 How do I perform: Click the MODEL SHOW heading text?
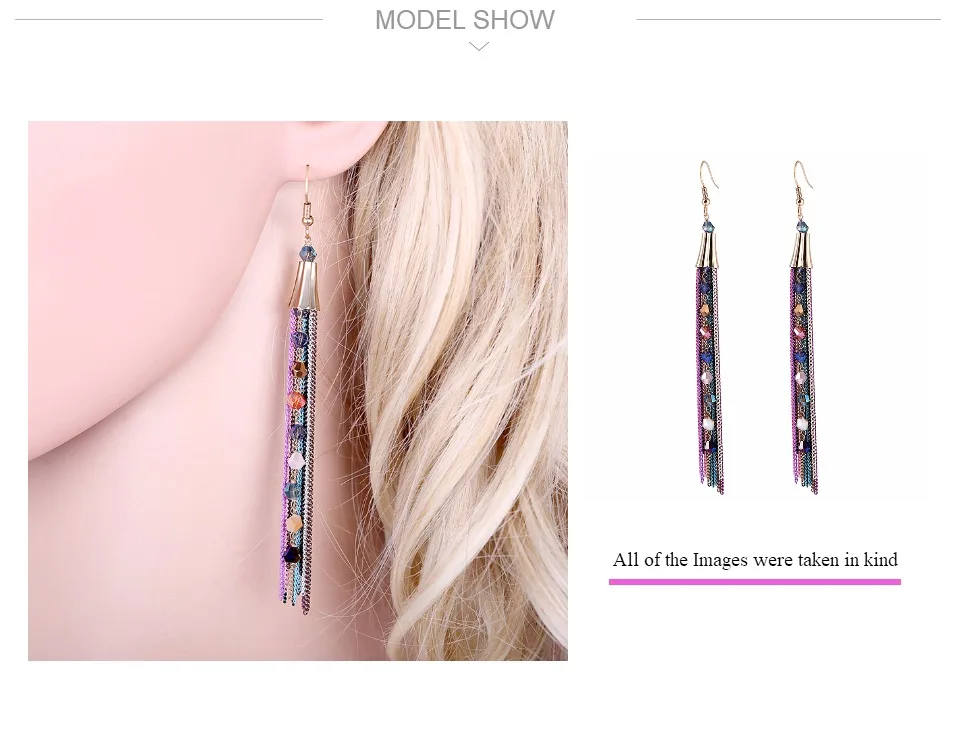(465, 20)
